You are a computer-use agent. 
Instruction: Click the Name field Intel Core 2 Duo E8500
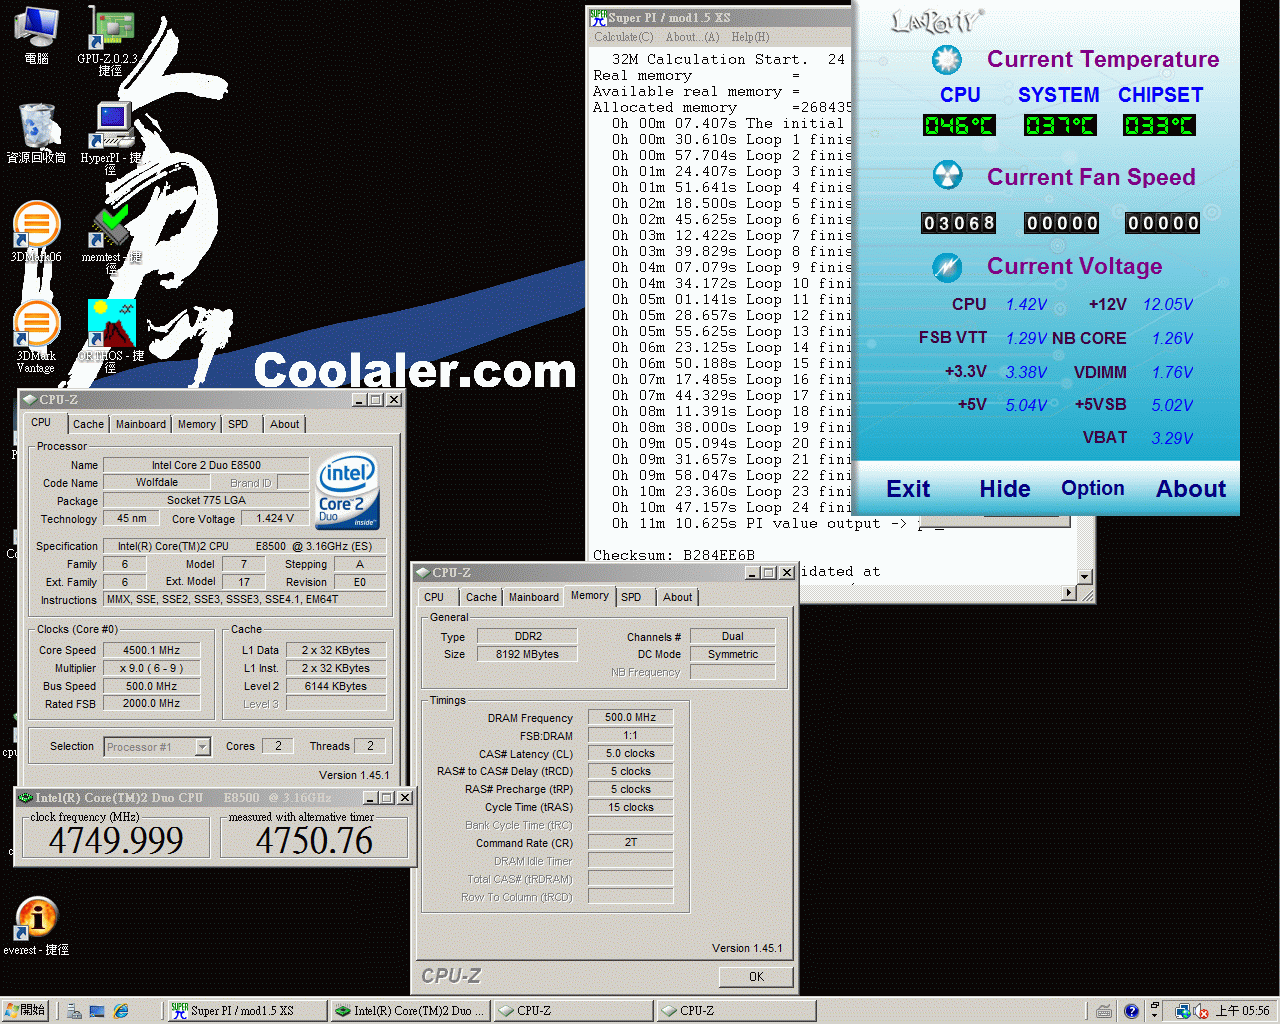click(x=206, y=465)
